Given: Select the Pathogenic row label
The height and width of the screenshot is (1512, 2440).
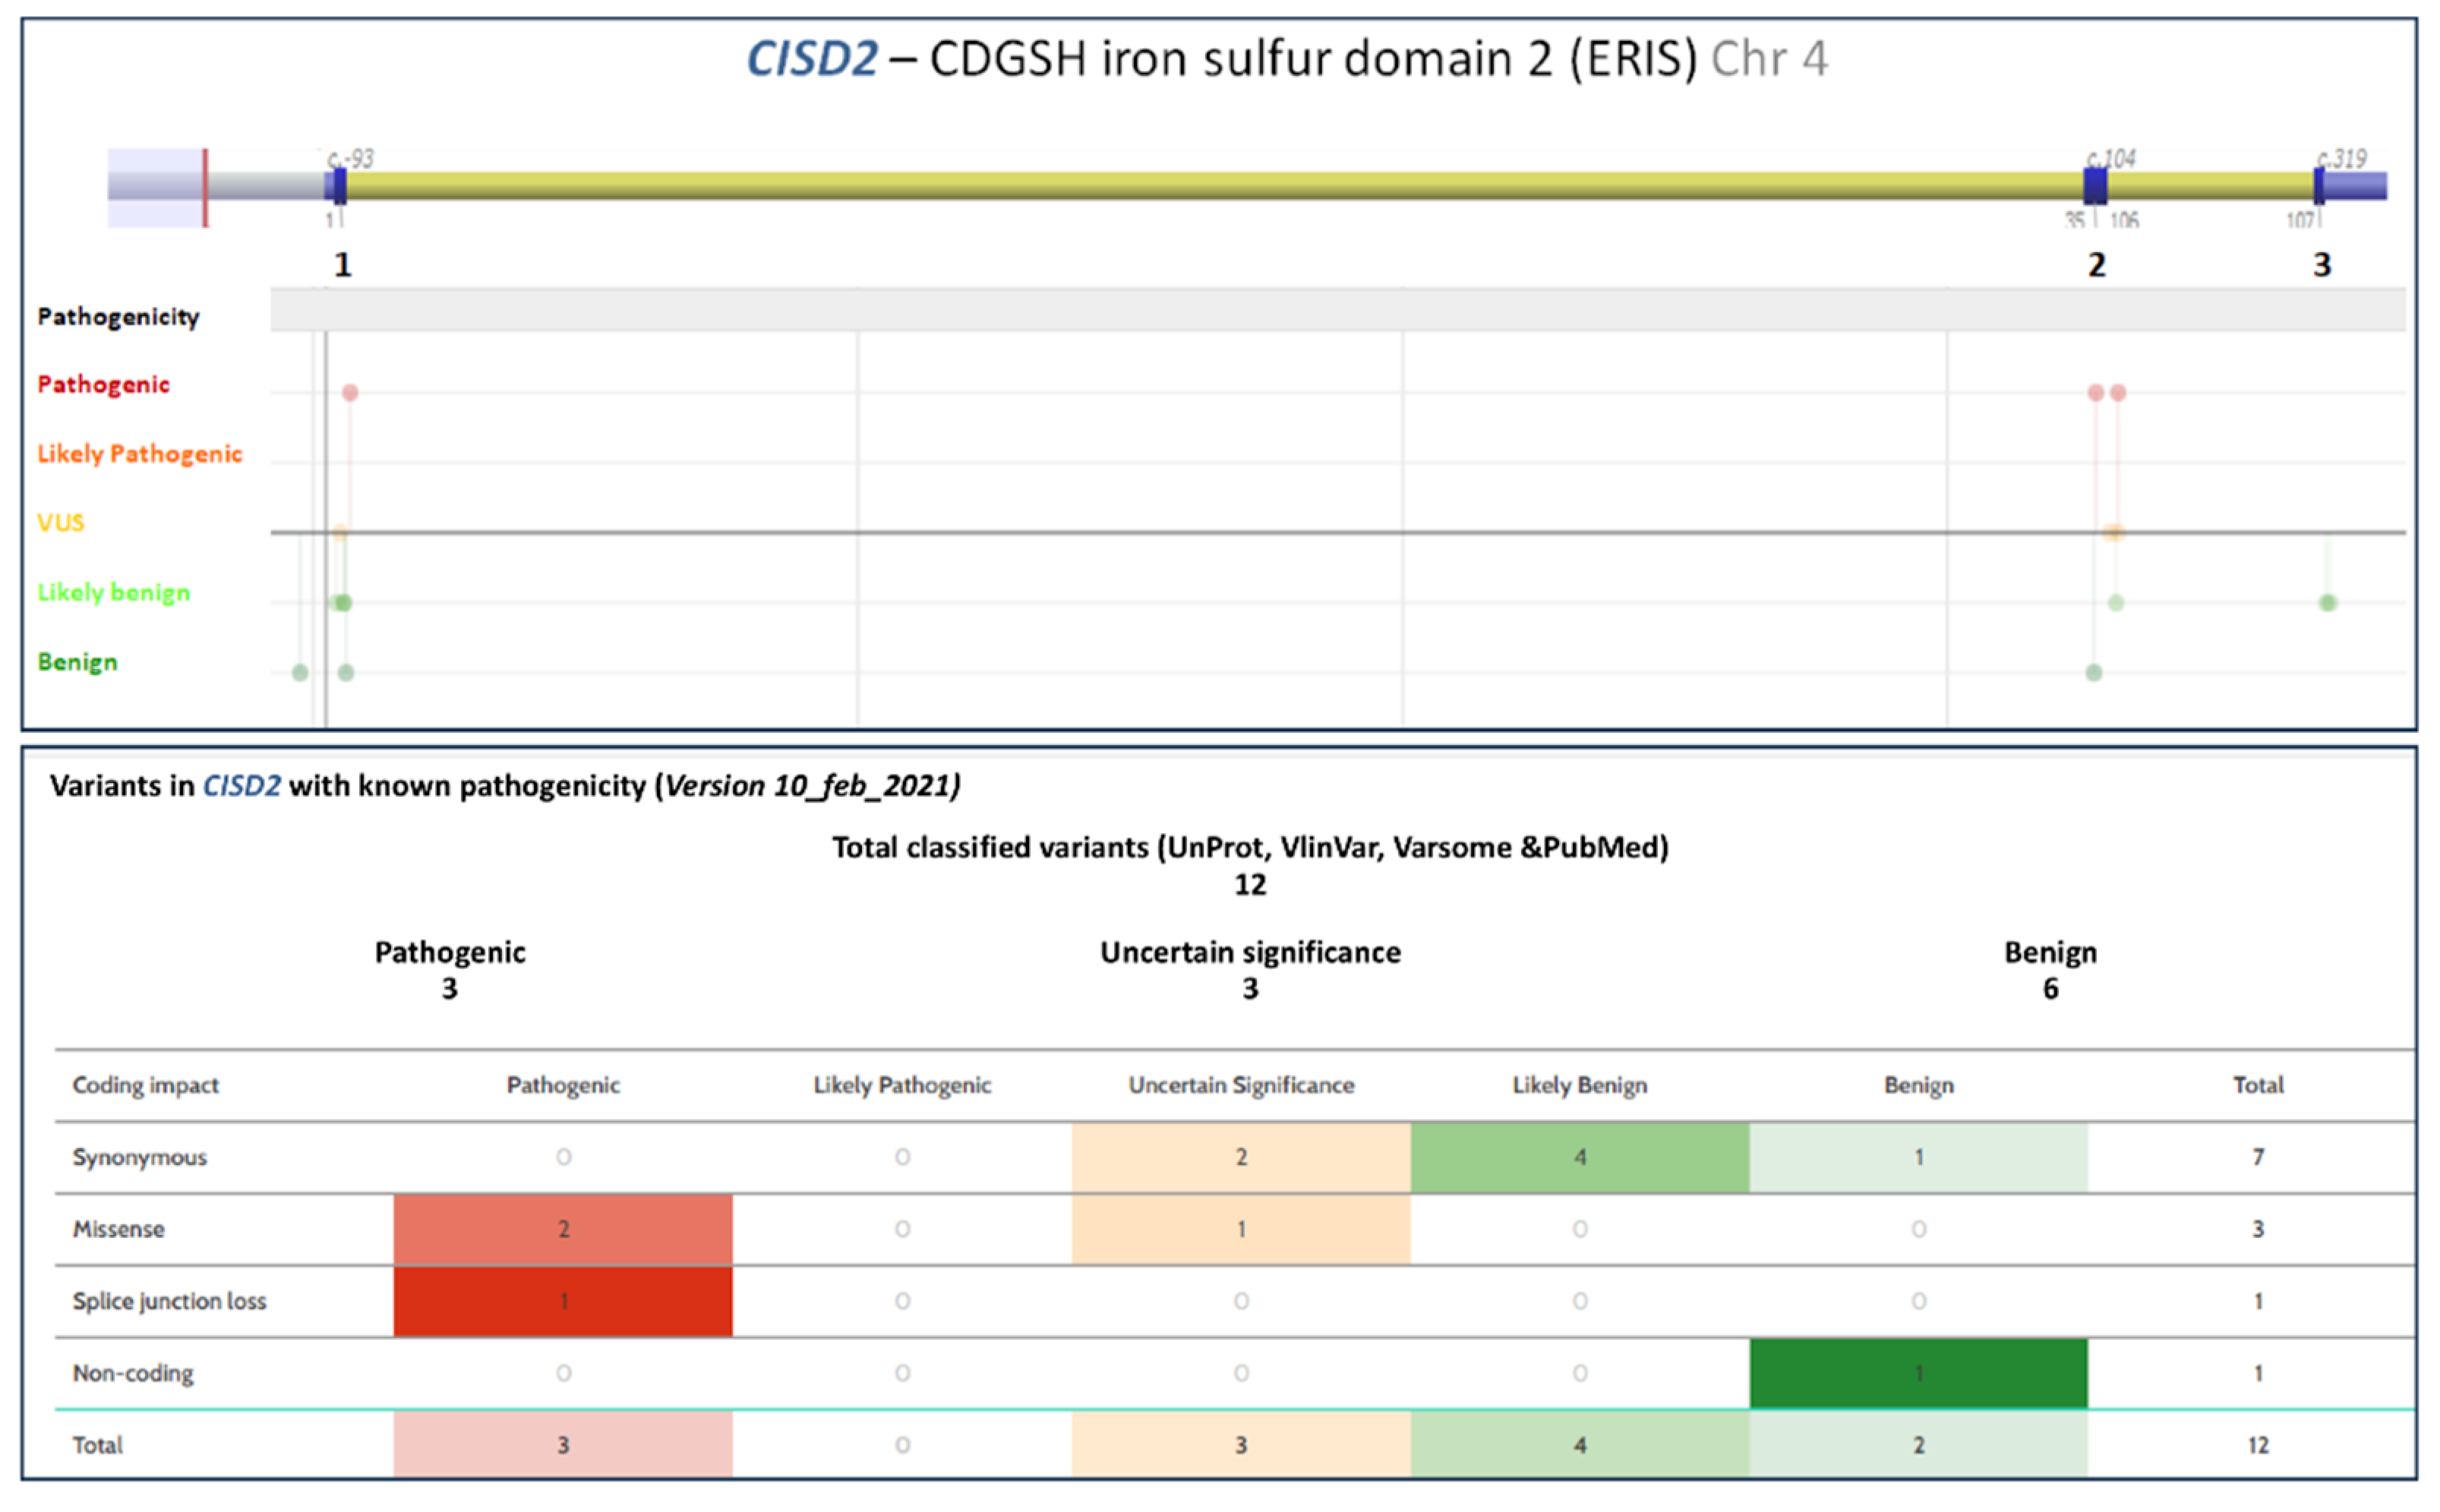Looking at the screenshot, I should [x=103, y=385].
